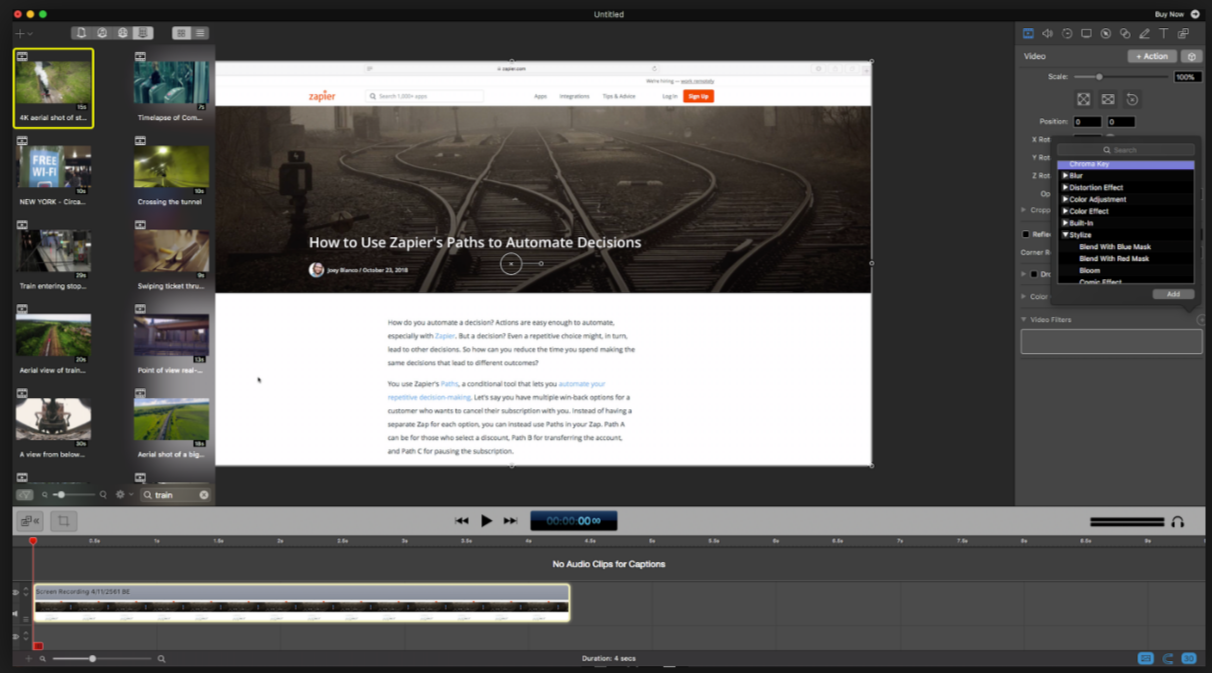The width and height of the screenshot is (1212, 673).
Task: Select the 'NEW YORK - Circa' clip thumbnail
Action: pos(53,167)
